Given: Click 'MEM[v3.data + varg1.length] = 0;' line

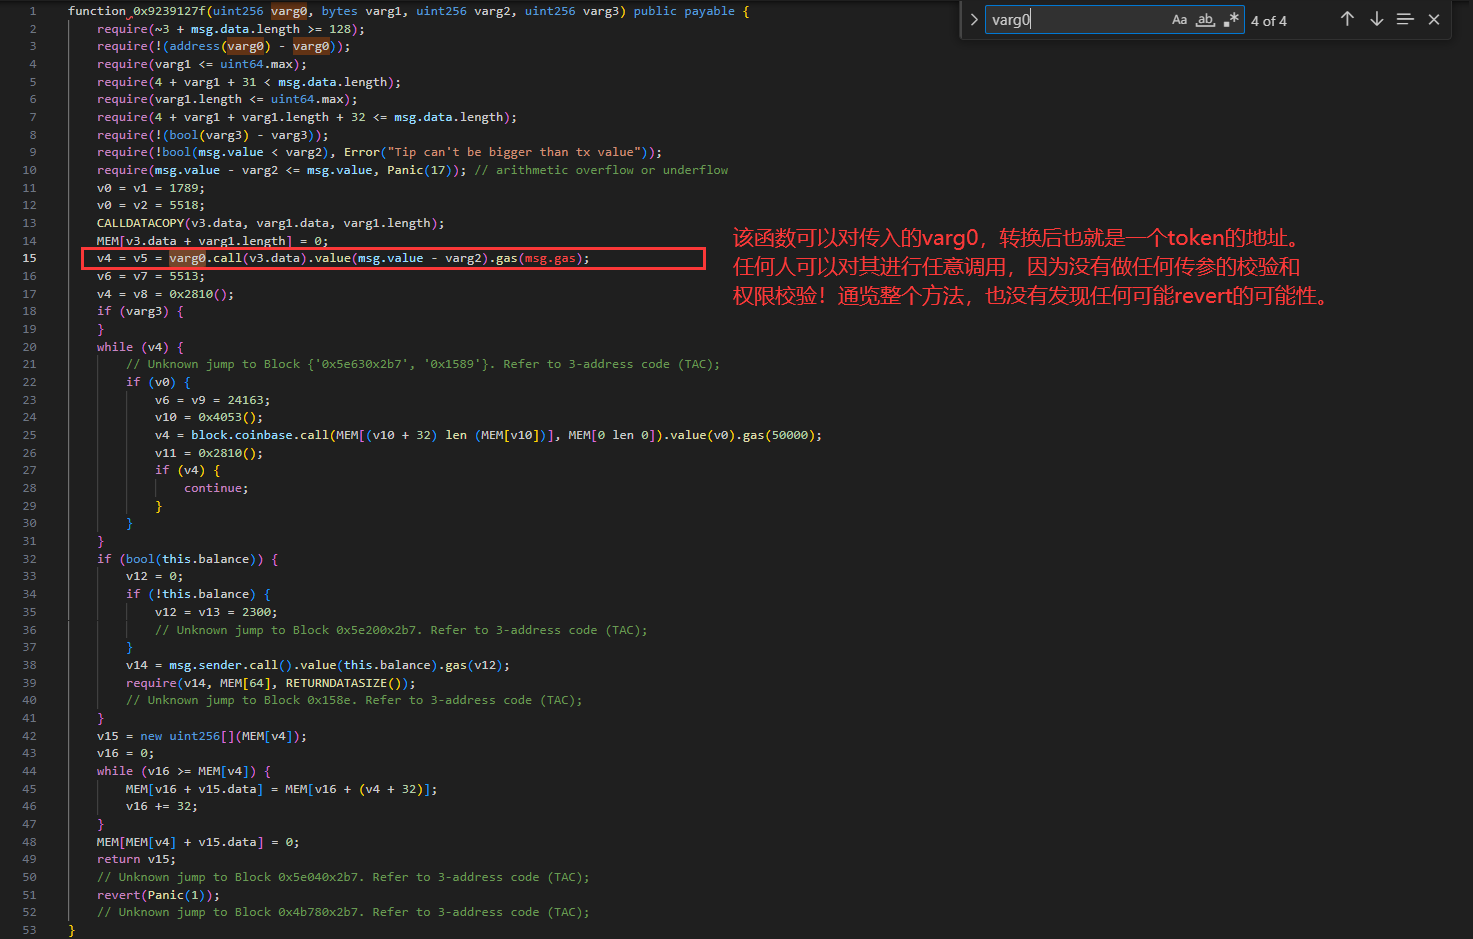Looking at the screenshot, I should tap(212, 241).
